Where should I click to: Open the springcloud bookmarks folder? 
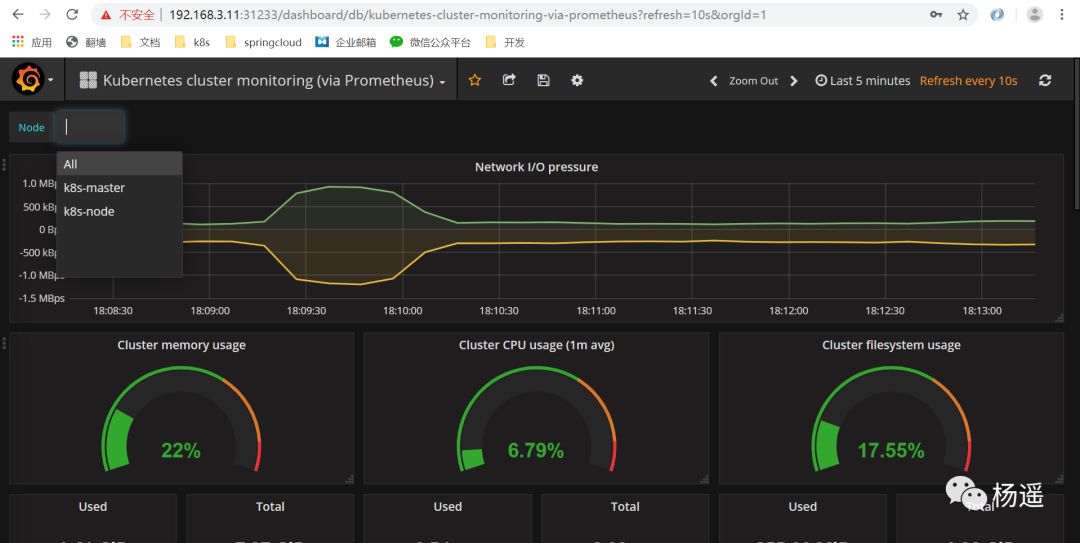(x=263, y=42)
